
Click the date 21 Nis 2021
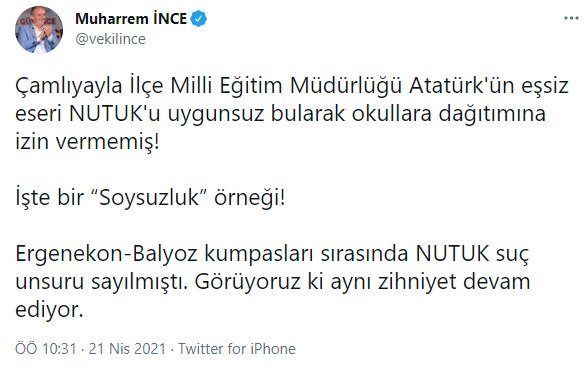[127, 349]
